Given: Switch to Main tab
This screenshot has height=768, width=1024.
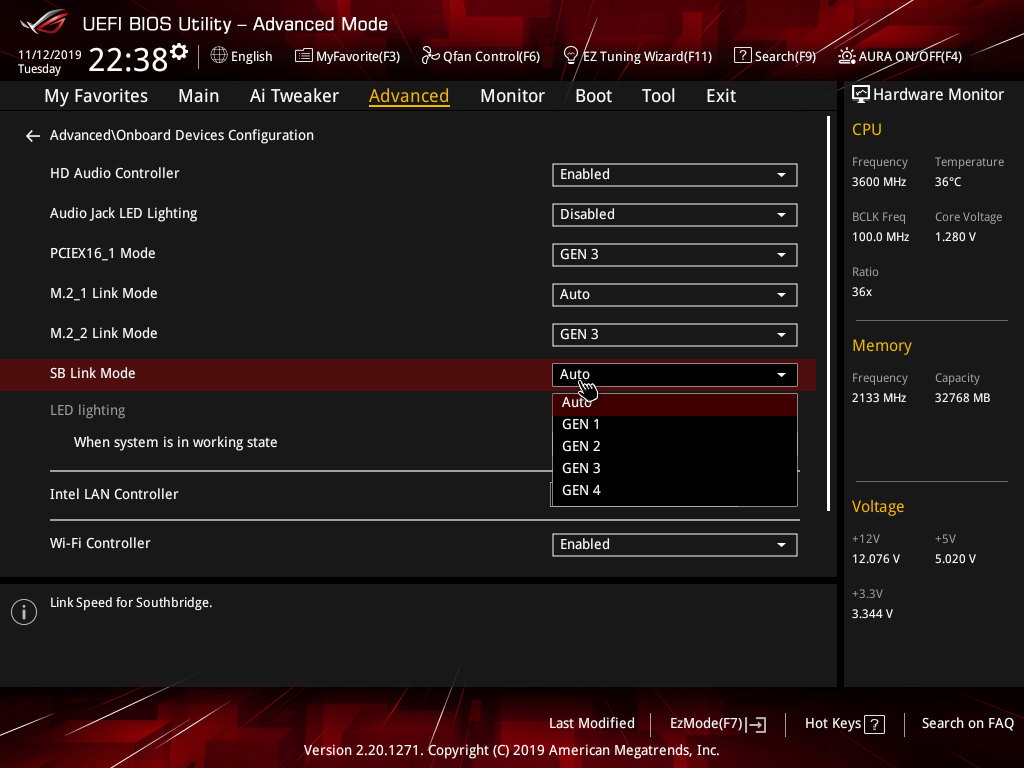Looking at the screenshot, I should (x=199, y=96).
